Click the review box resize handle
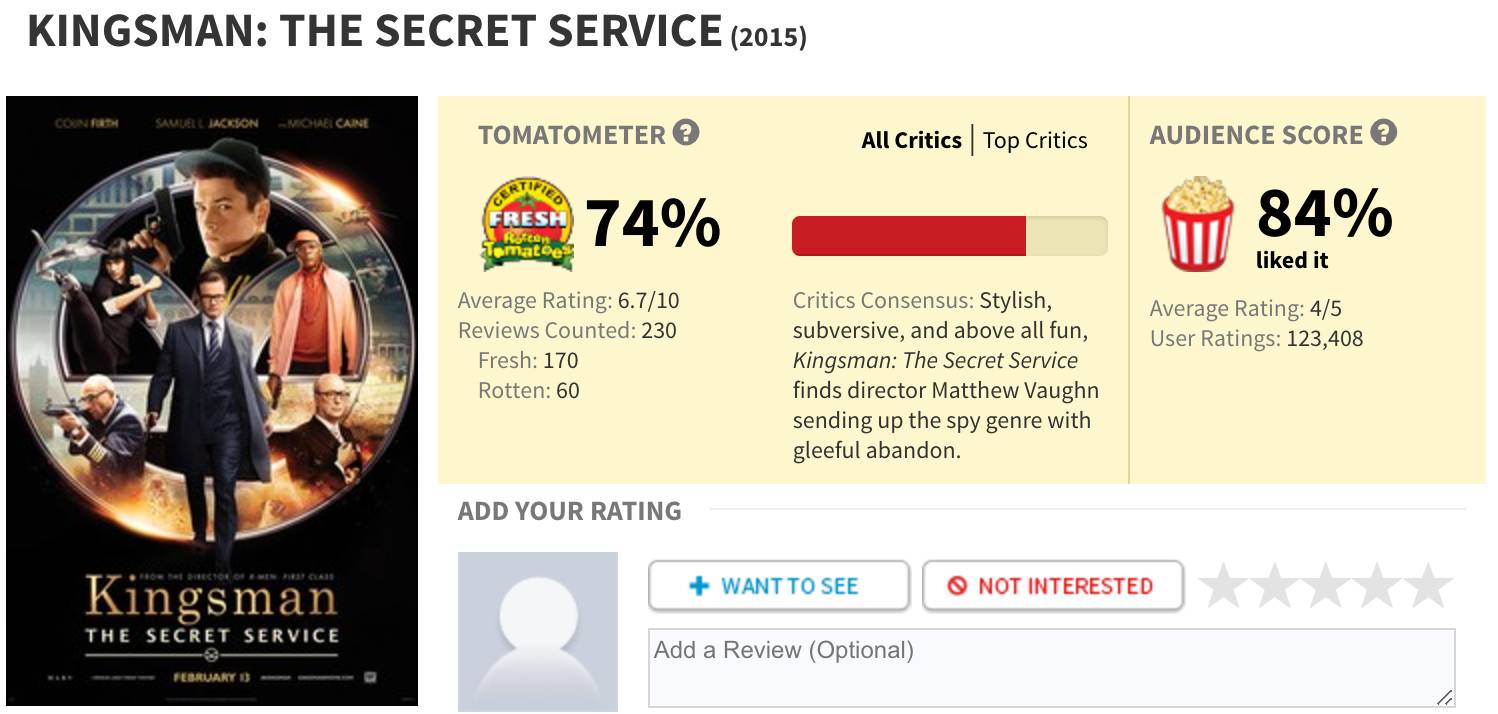 pos(1444,697)
